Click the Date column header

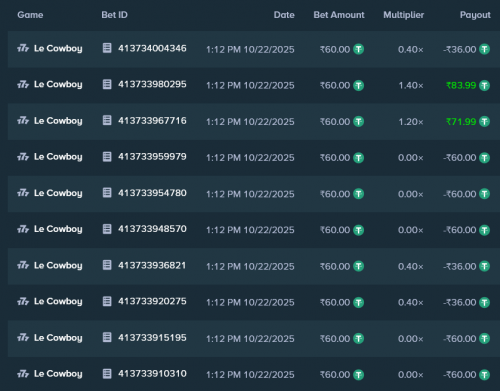point(284,15)
